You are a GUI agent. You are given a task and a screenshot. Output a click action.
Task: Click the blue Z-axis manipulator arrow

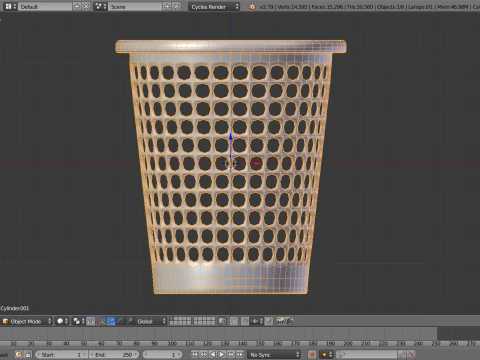[231, 137]
